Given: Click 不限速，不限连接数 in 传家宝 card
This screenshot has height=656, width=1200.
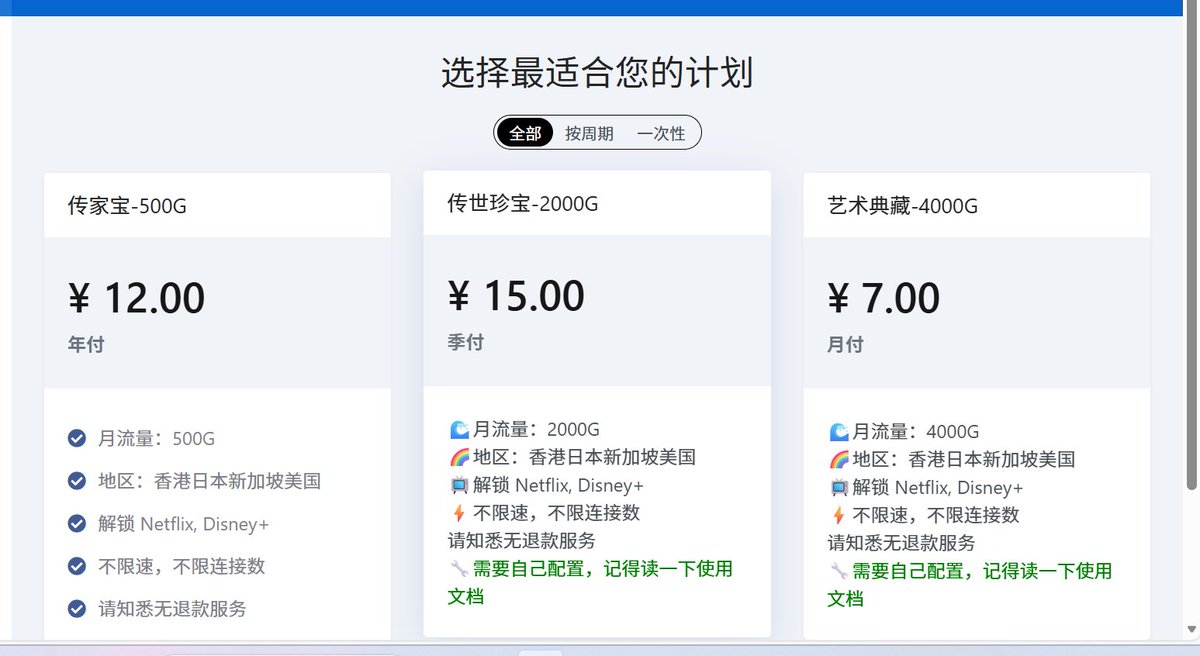Looking at the screenshot, I should (181, 566).
